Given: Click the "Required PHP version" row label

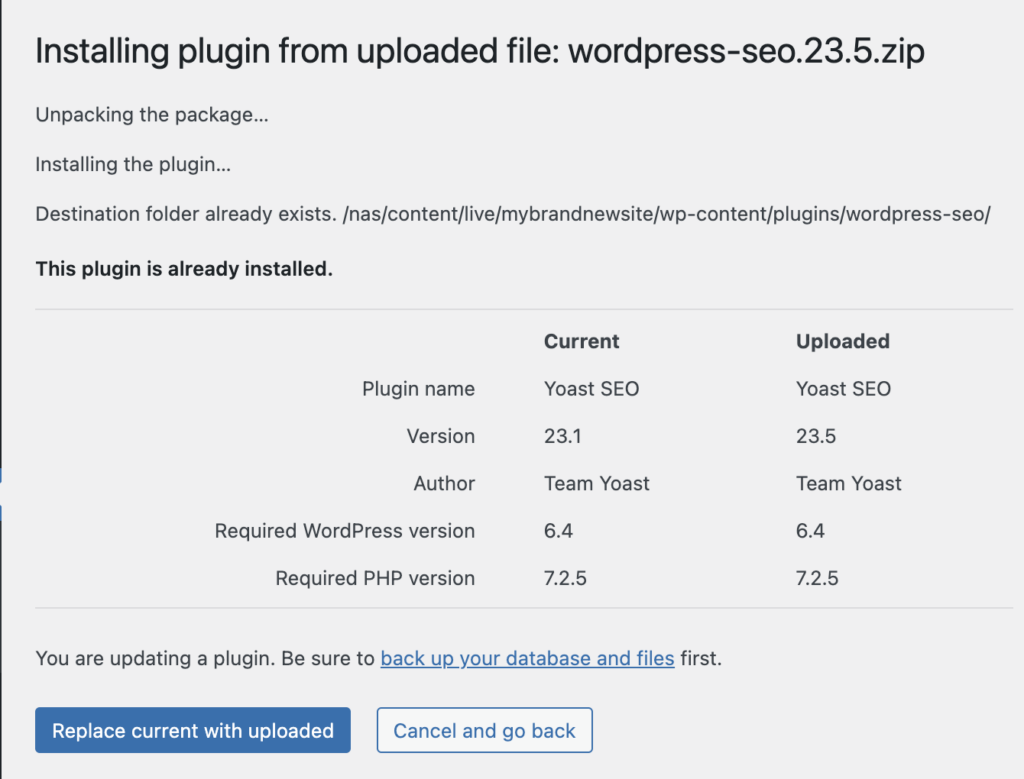Looking at the screenshot, I should [374, 578].
